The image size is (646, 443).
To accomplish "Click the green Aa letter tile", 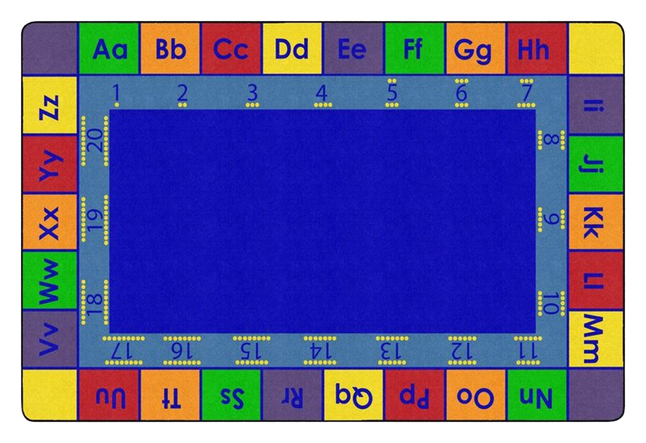I will [x=109, y=49].
